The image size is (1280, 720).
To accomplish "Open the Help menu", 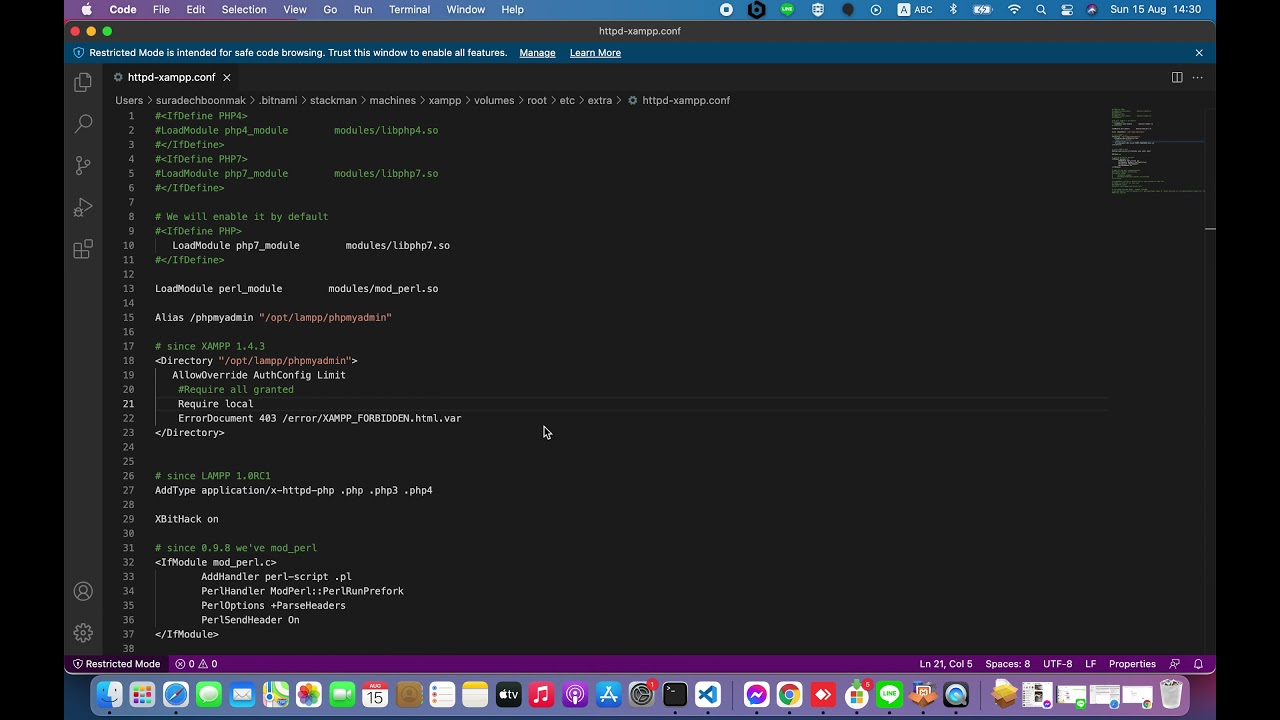I will point(512,9).
